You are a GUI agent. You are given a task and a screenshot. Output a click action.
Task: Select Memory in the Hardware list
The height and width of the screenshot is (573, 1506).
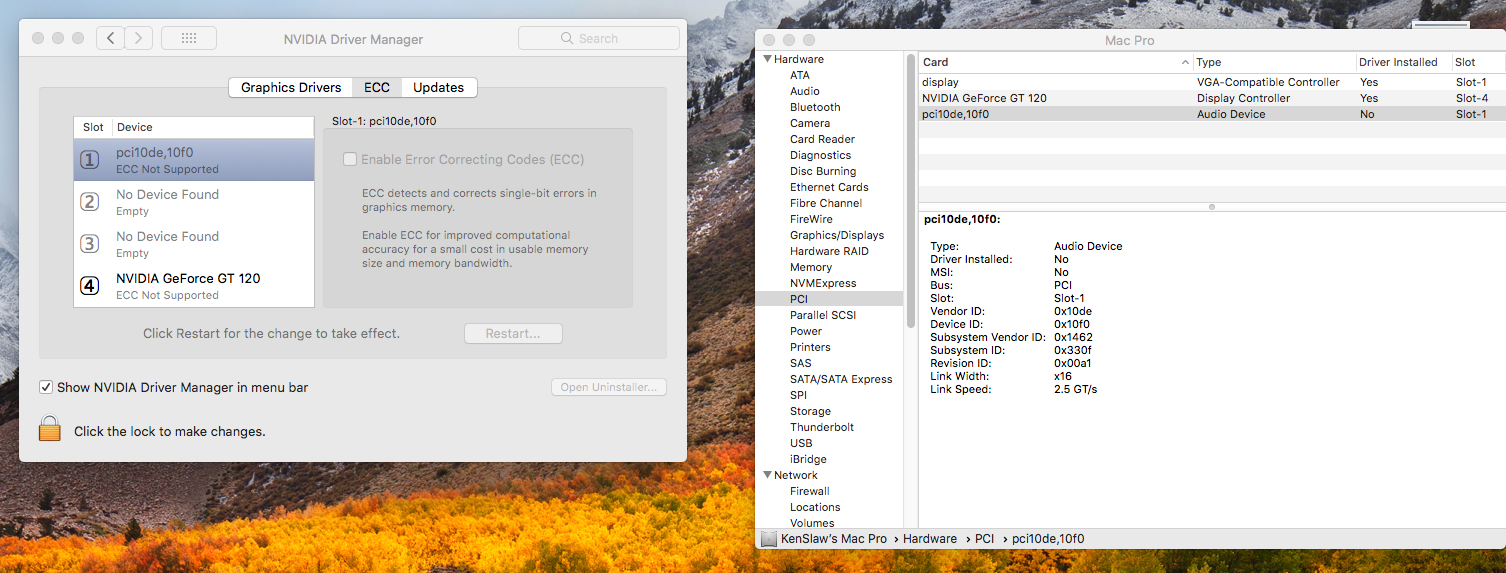[811, 267]
